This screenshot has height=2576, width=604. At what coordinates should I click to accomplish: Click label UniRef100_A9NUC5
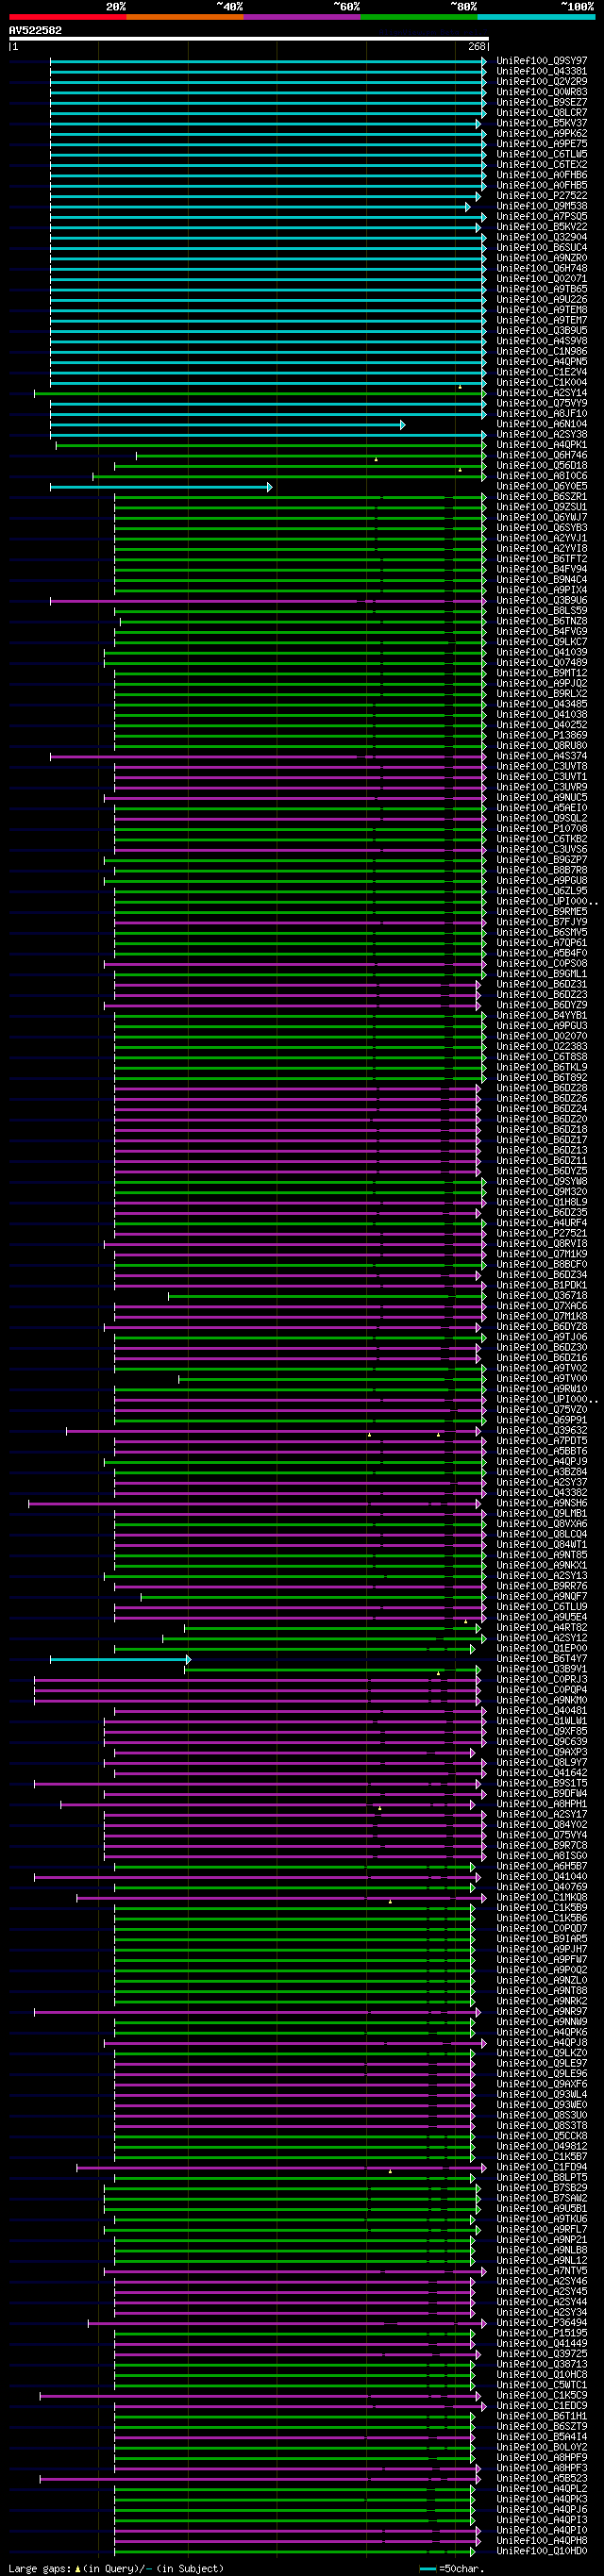pos(542,797)
